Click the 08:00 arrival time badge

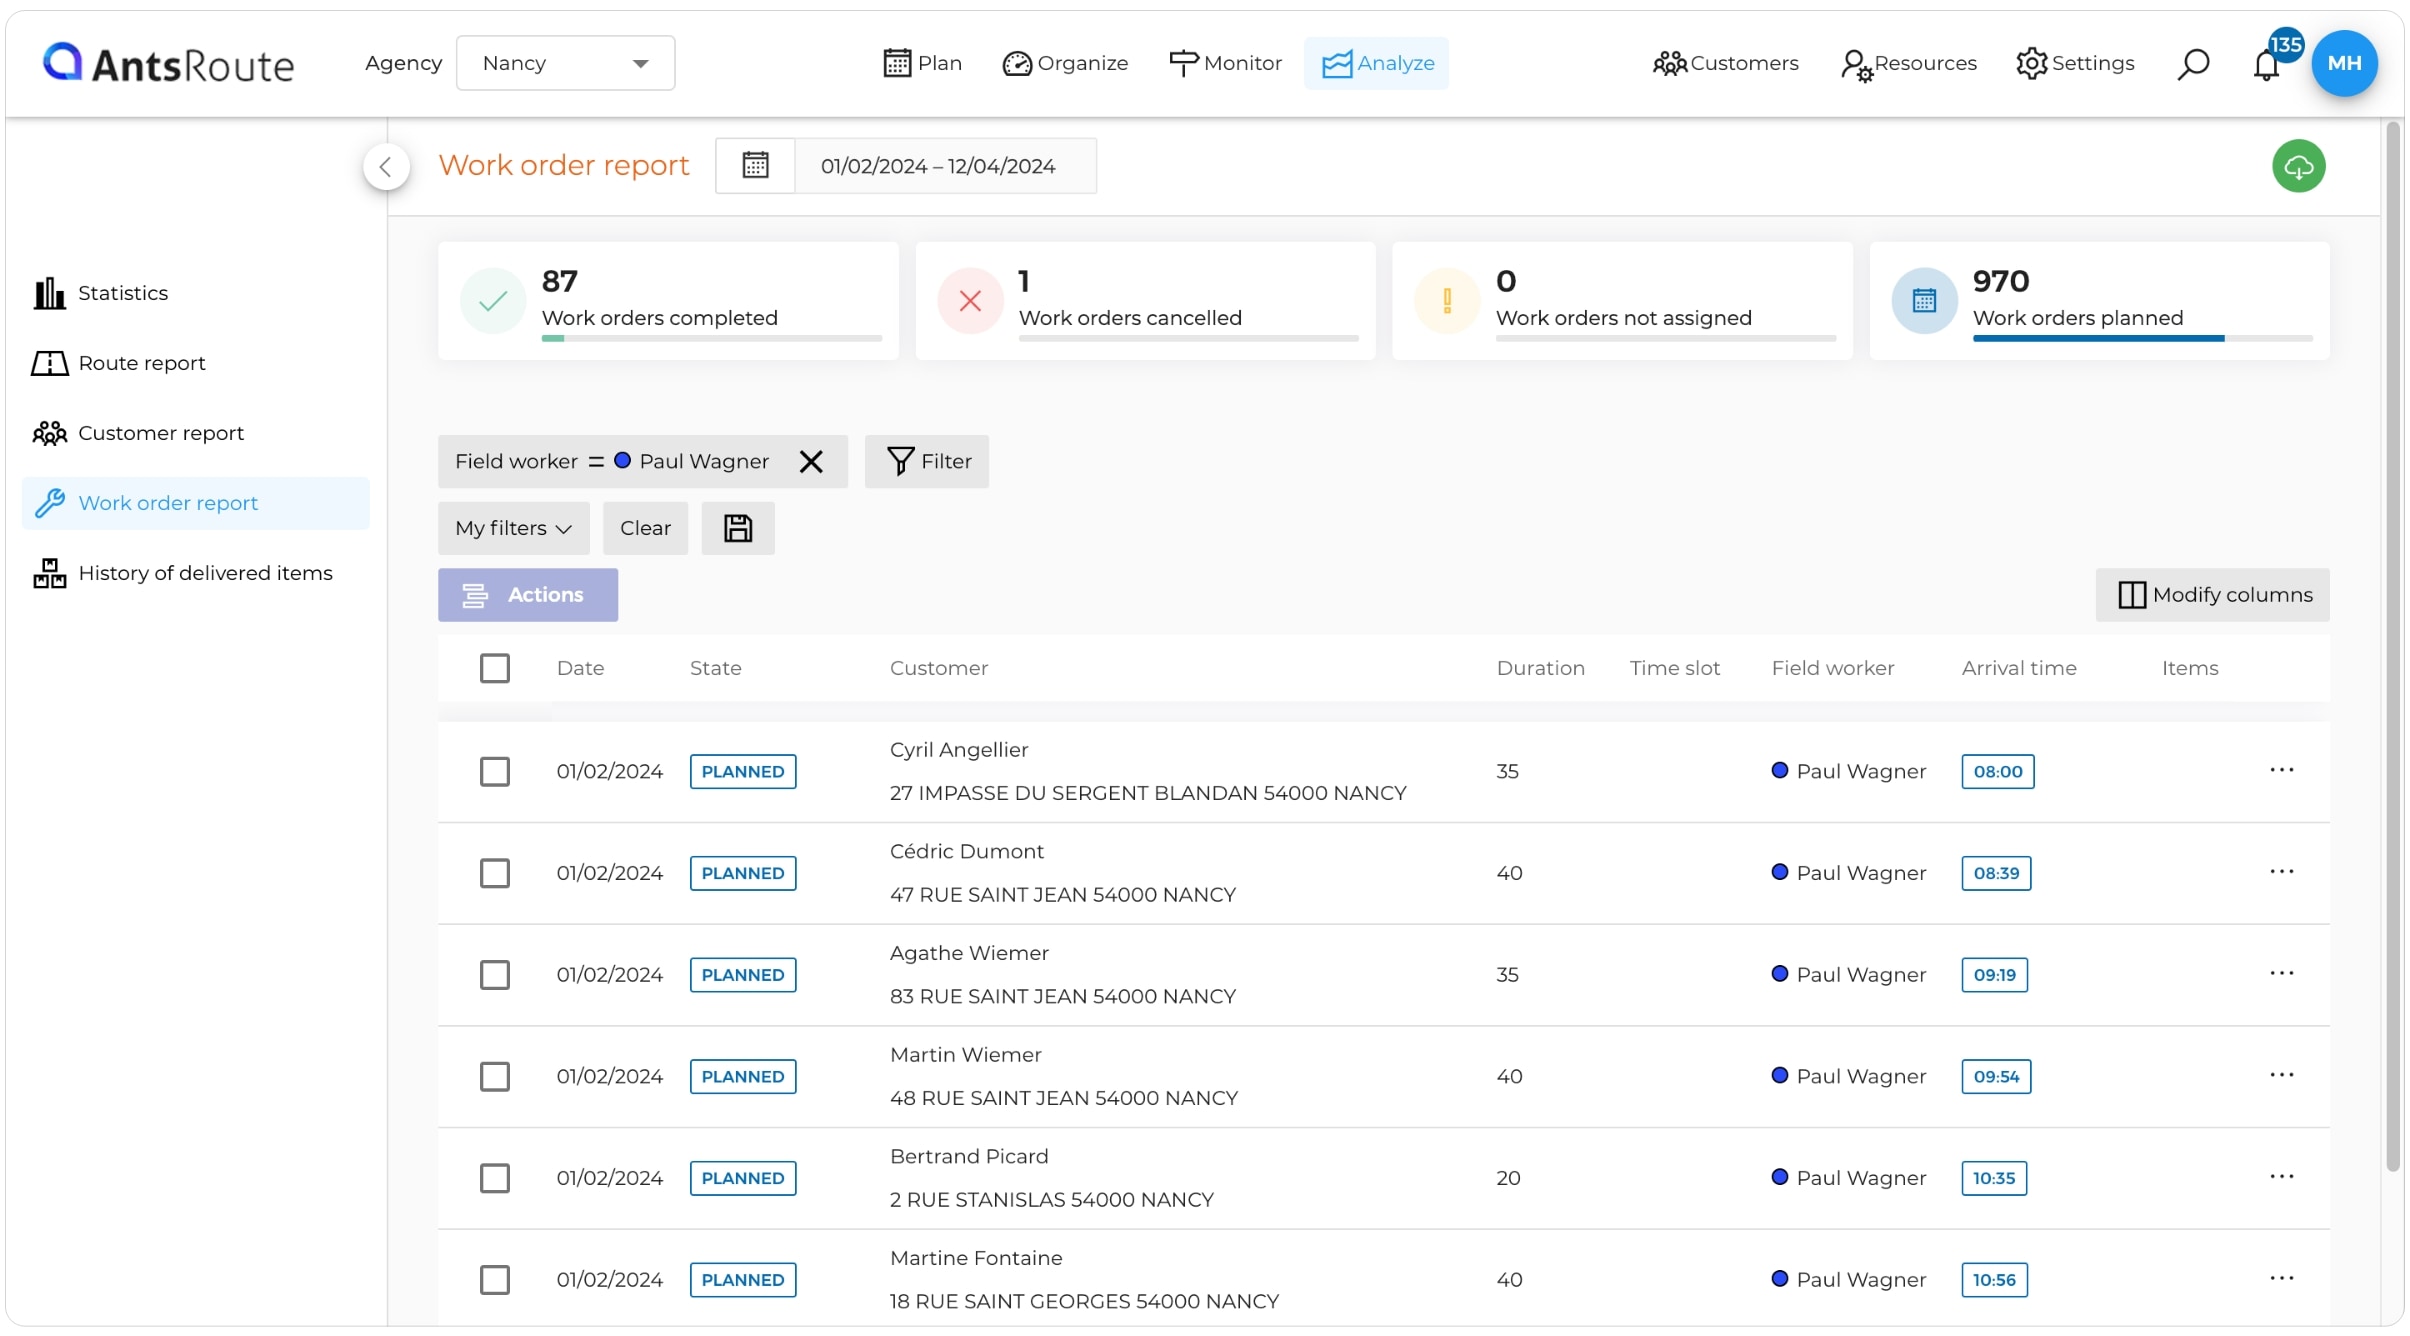pyautogui.click(x=1997, y=771)
